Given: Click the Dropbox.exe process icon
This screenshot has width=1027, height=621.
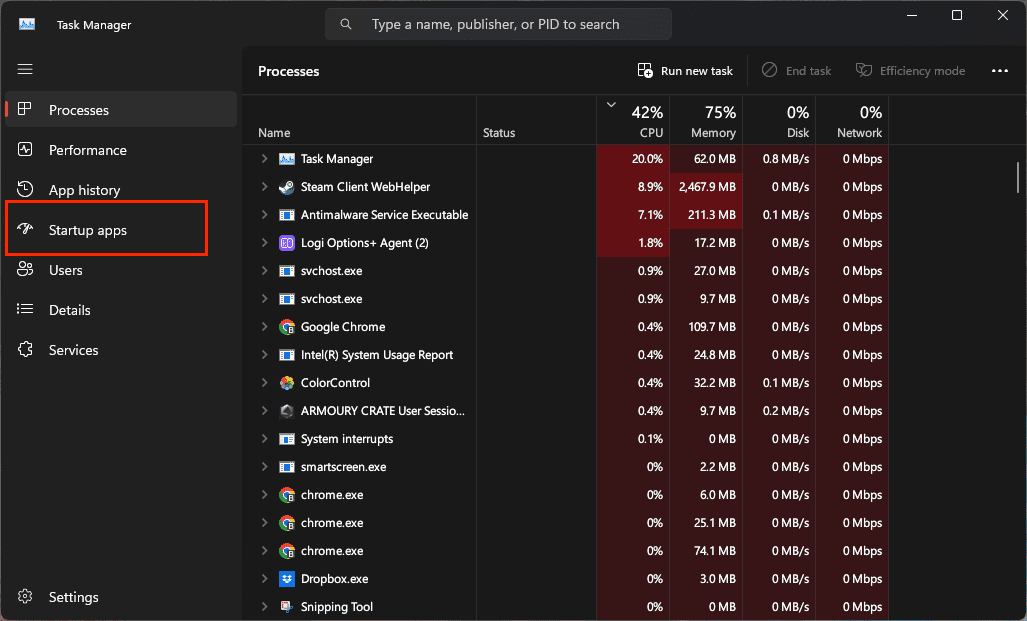Looking at the screenshot, I should coord(286,579).
